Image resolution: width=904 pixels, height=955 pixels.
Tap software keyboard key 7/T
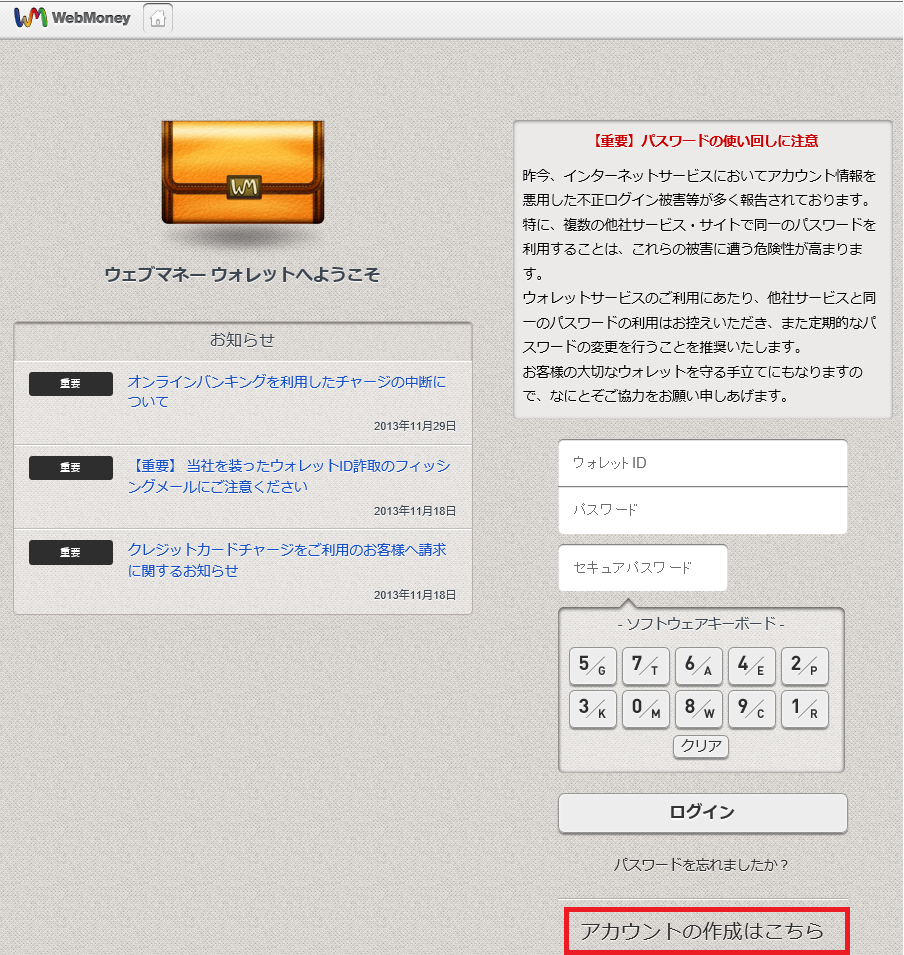[x=646, y=666]
